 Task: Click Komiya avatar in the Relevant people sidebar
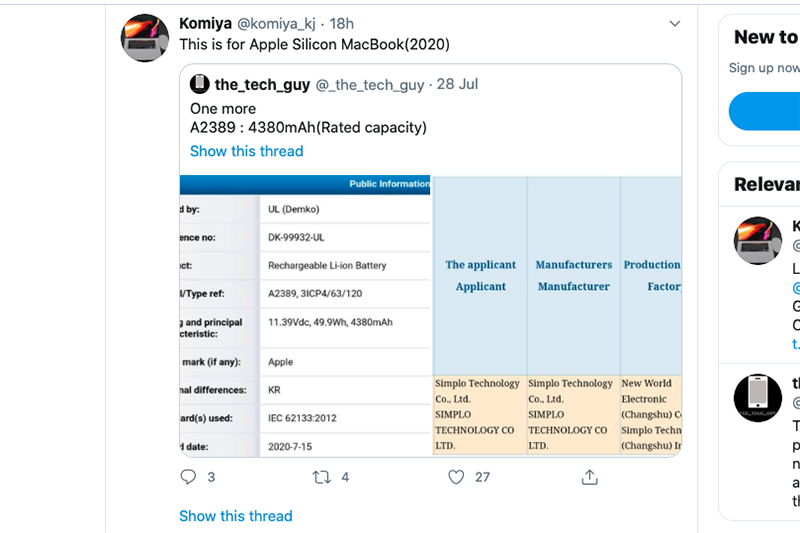pos(758,240)
